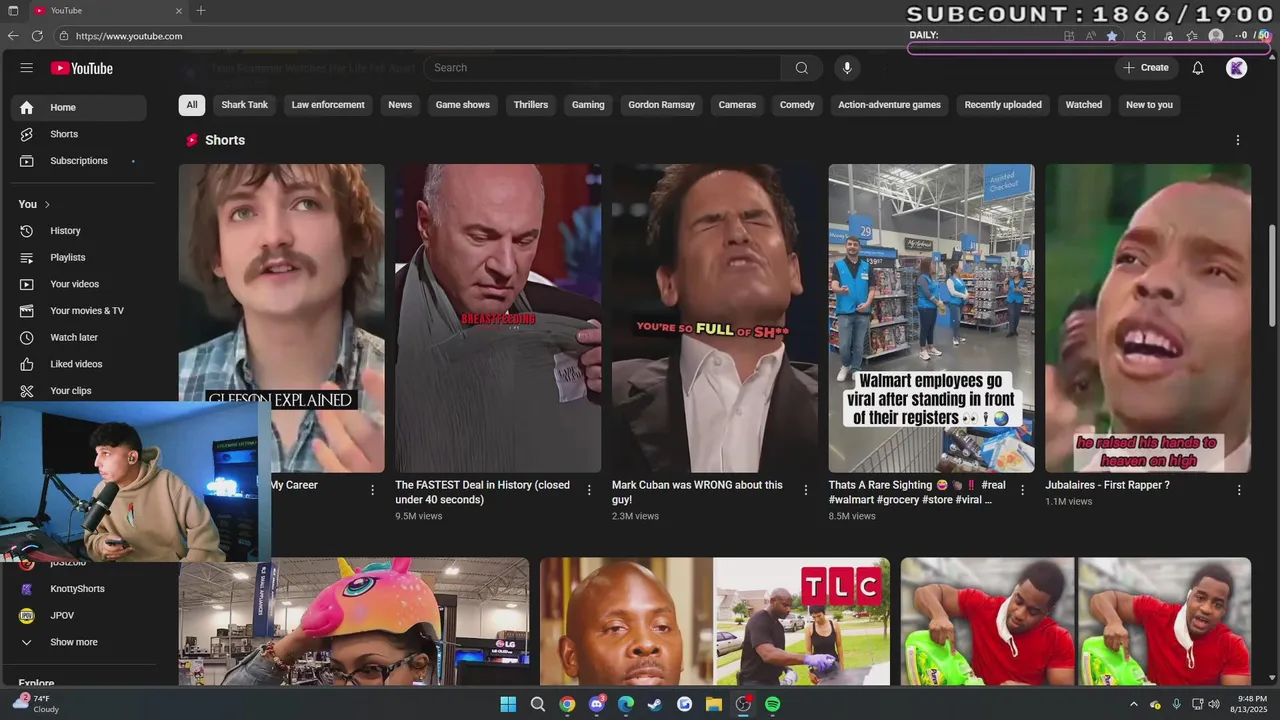The image size is (1280, 720).
Task: Open the YouTube hamburger guide menu
Action: coord(27,68)
